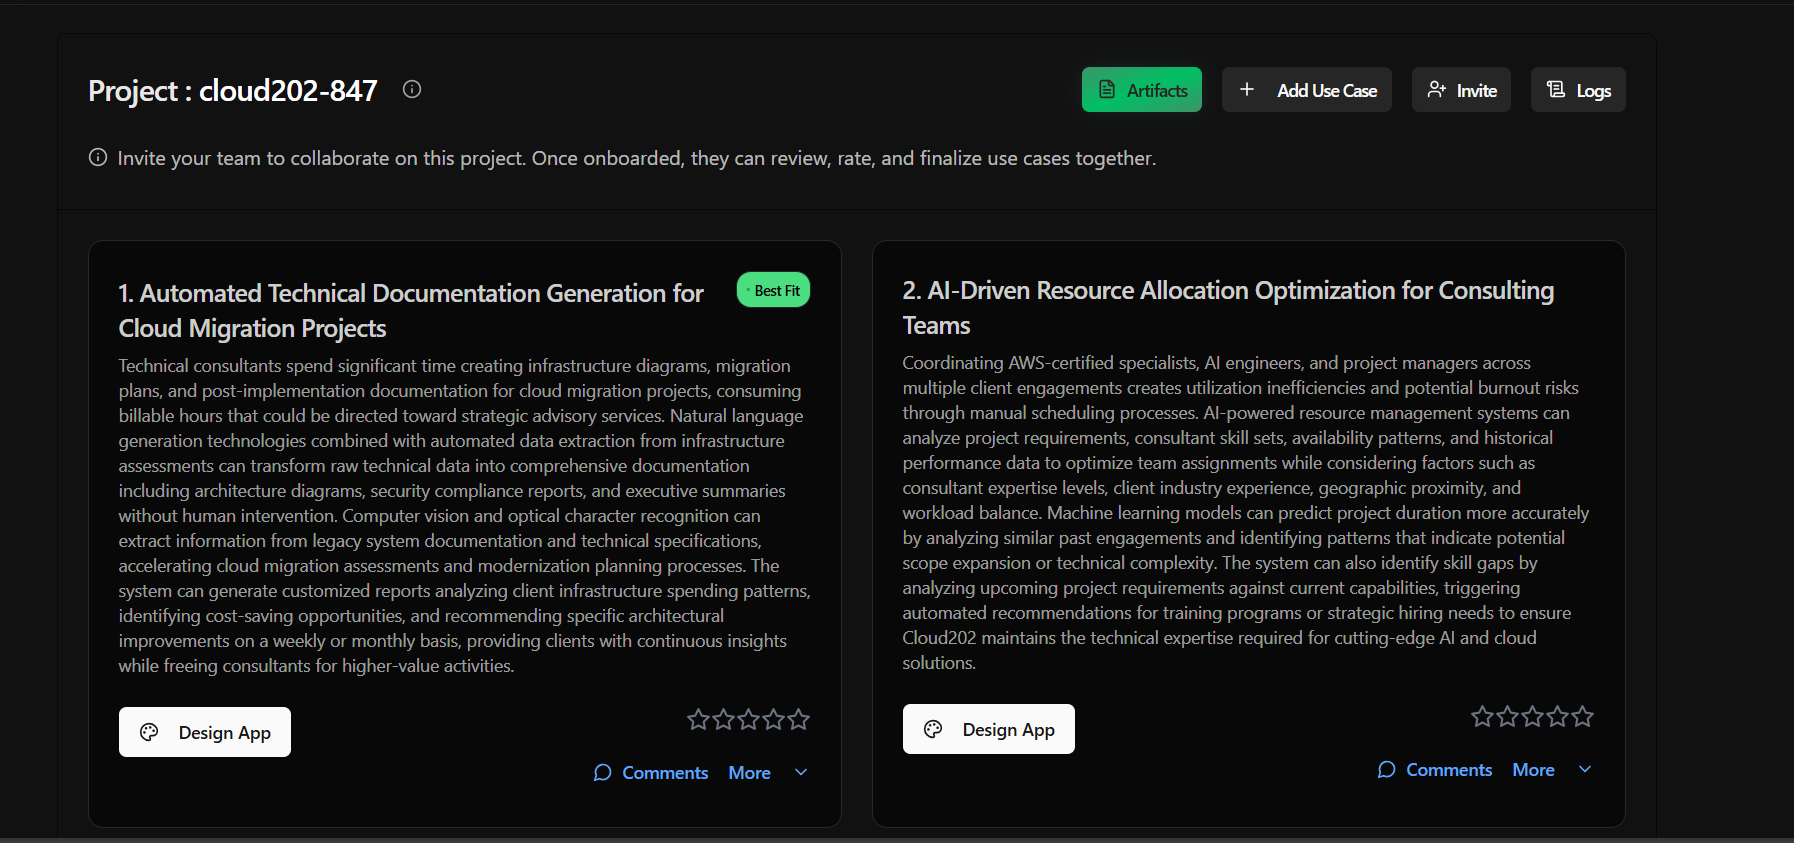
Task: Rate Resource Allocation use case five stars
Action: [1582, 716]
